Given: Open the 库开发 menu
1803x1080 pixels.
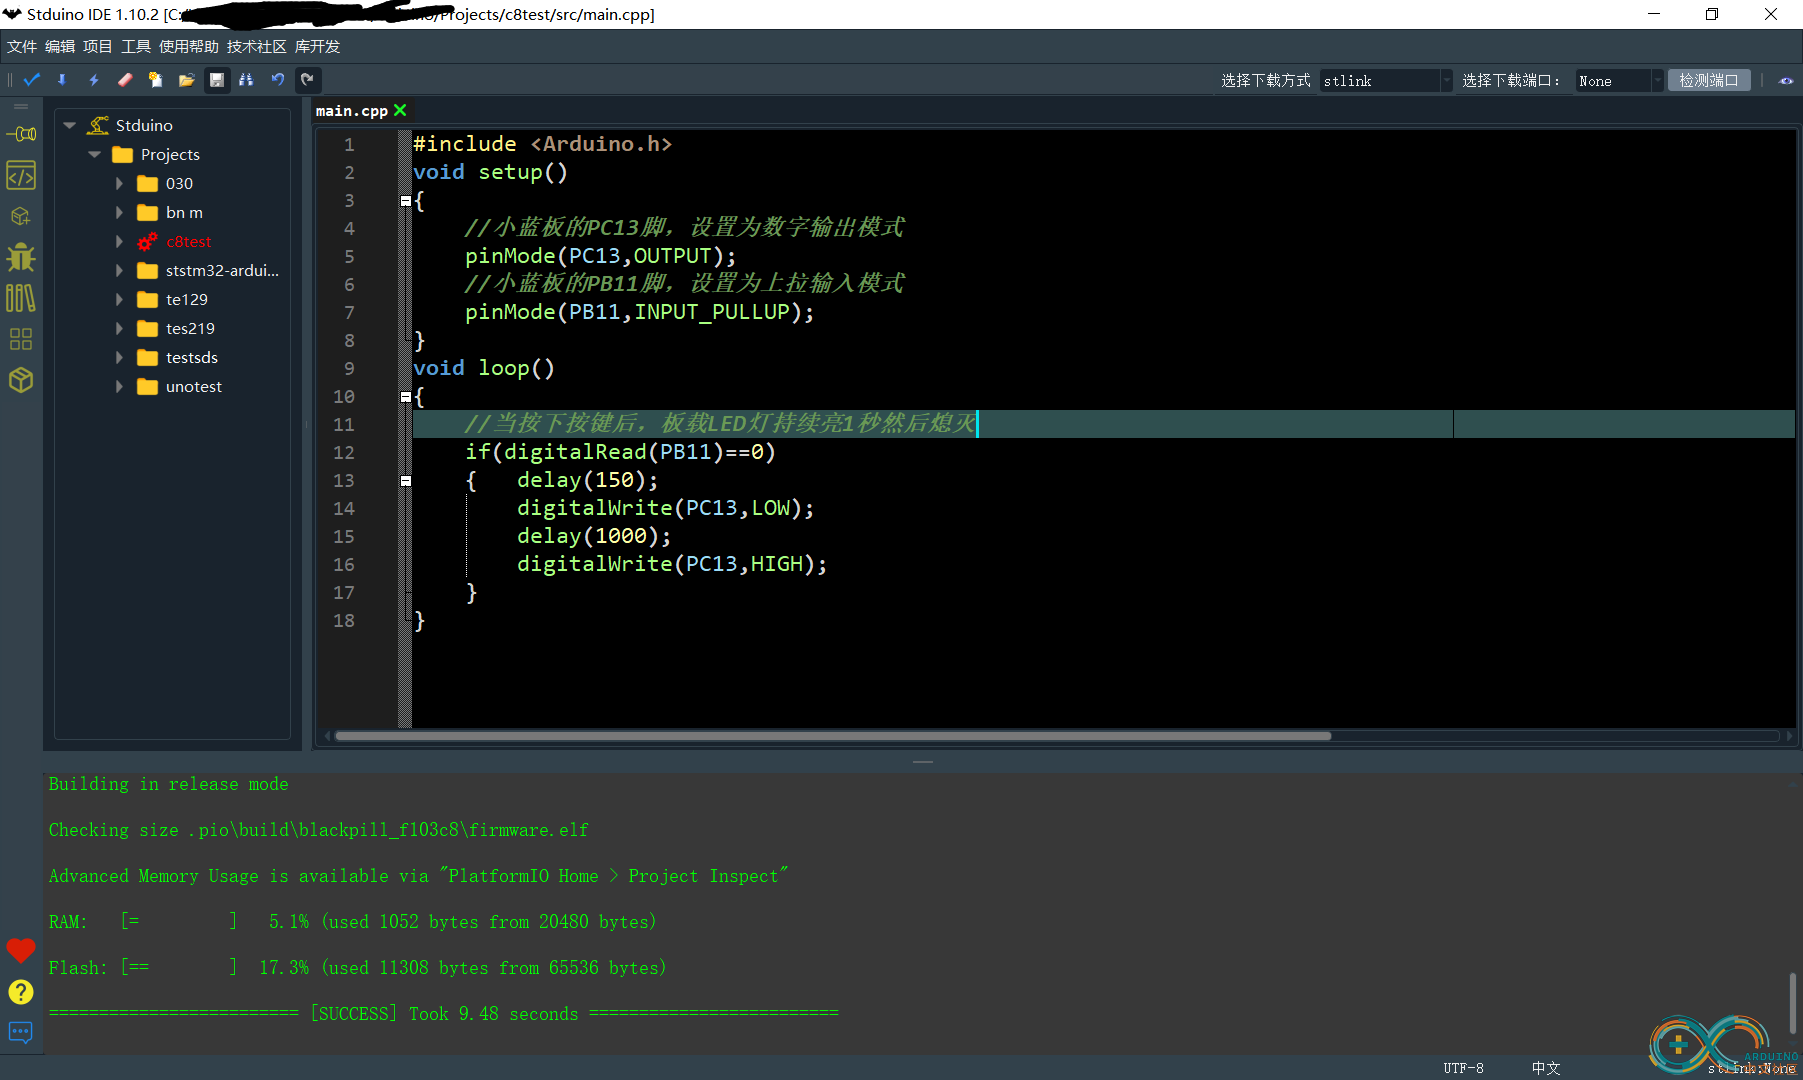Looking at the screenshot, I should click(318, 46).
